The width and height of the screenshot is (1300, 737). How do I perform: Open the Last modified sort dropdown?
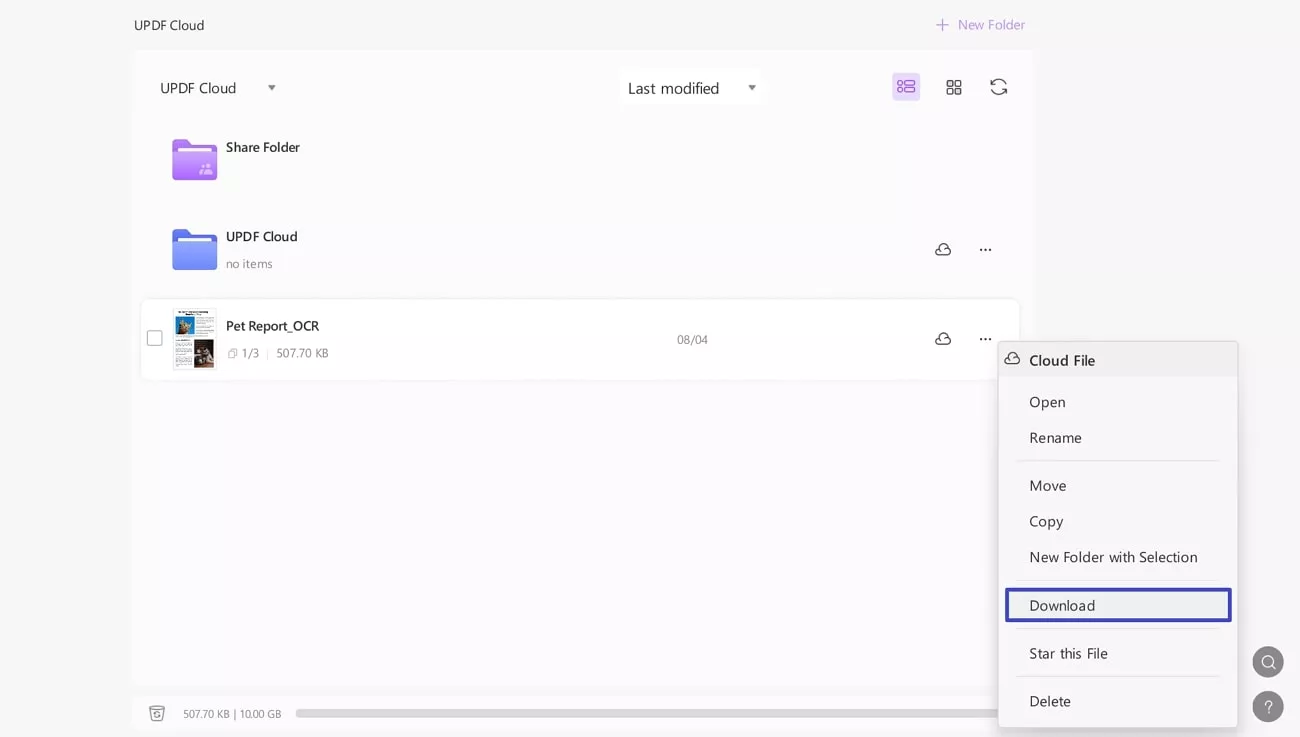[x=692, y=88]
